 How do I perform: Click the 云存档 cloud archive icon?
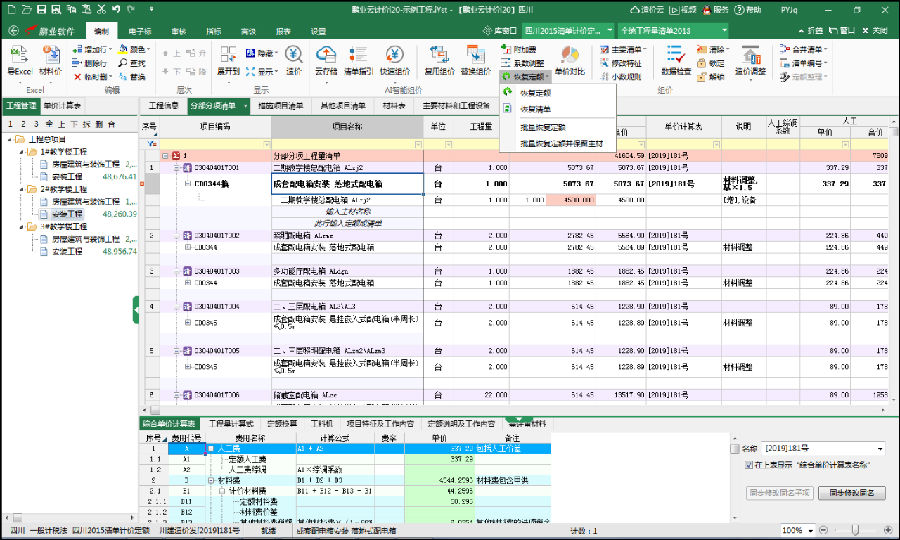pyautogui.click(x=326, y=56)
